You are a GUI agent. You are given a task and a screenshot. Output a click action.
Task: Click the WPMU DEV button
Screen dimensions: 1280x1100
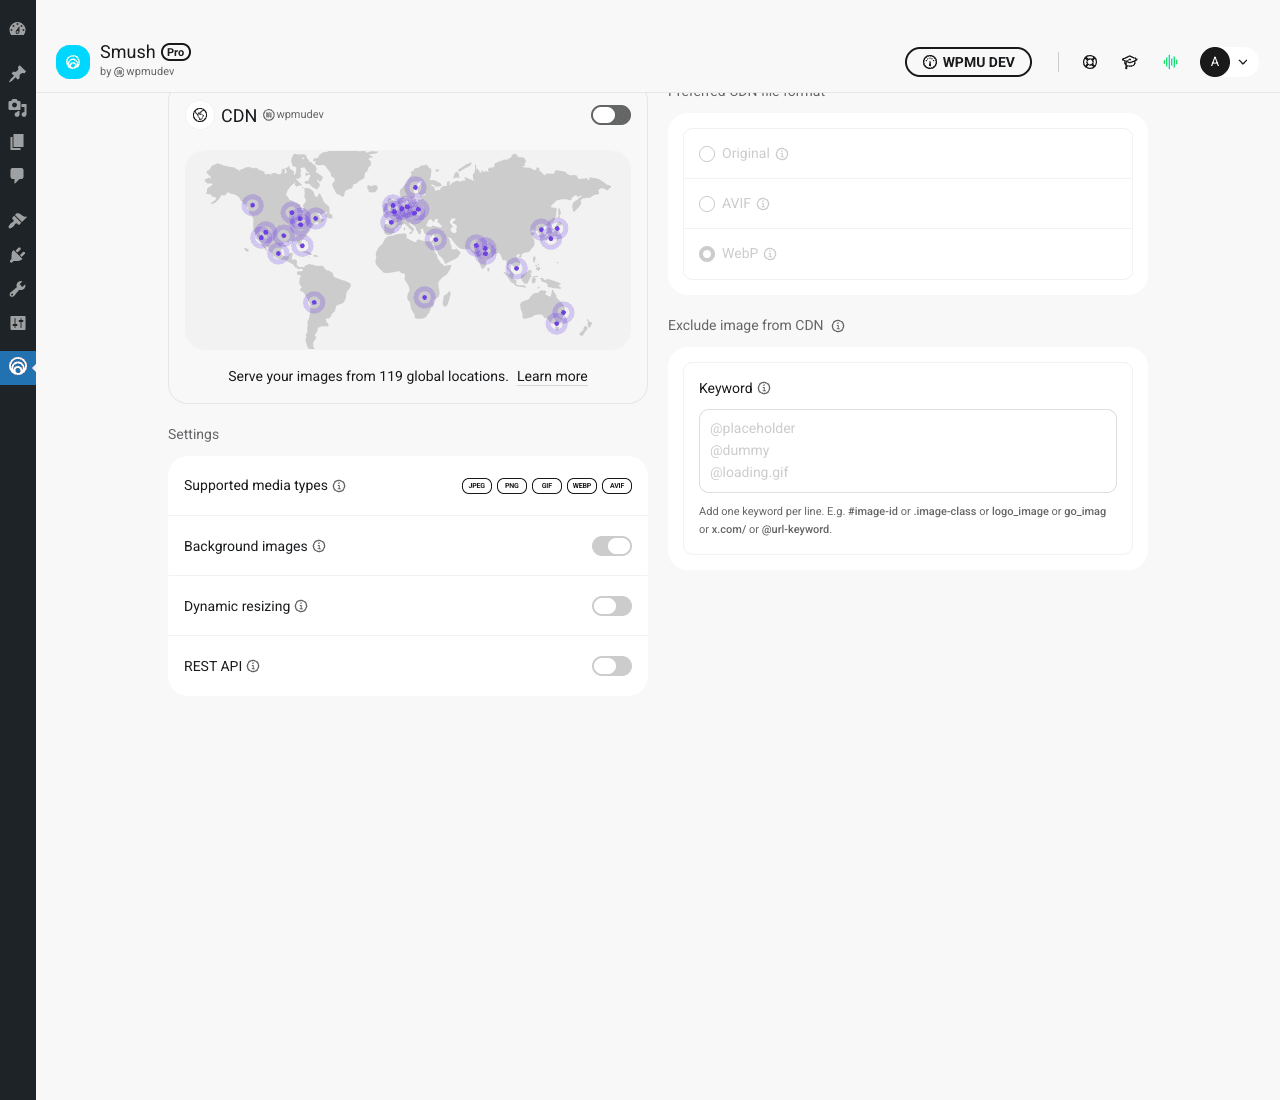click(x=968, y=62)
